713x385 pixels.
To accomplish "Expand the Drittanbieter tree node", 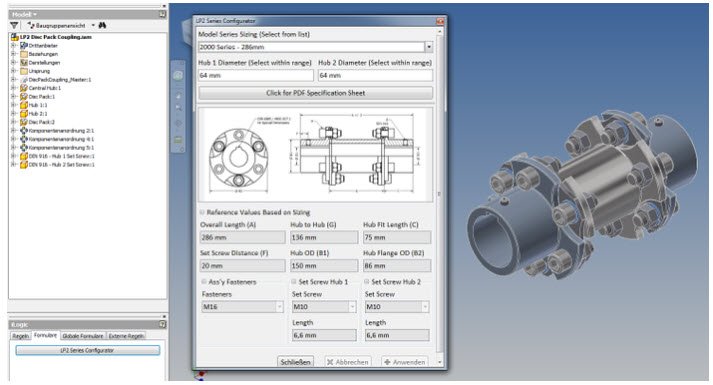I will pyautogui.click(x=14, y=45).
